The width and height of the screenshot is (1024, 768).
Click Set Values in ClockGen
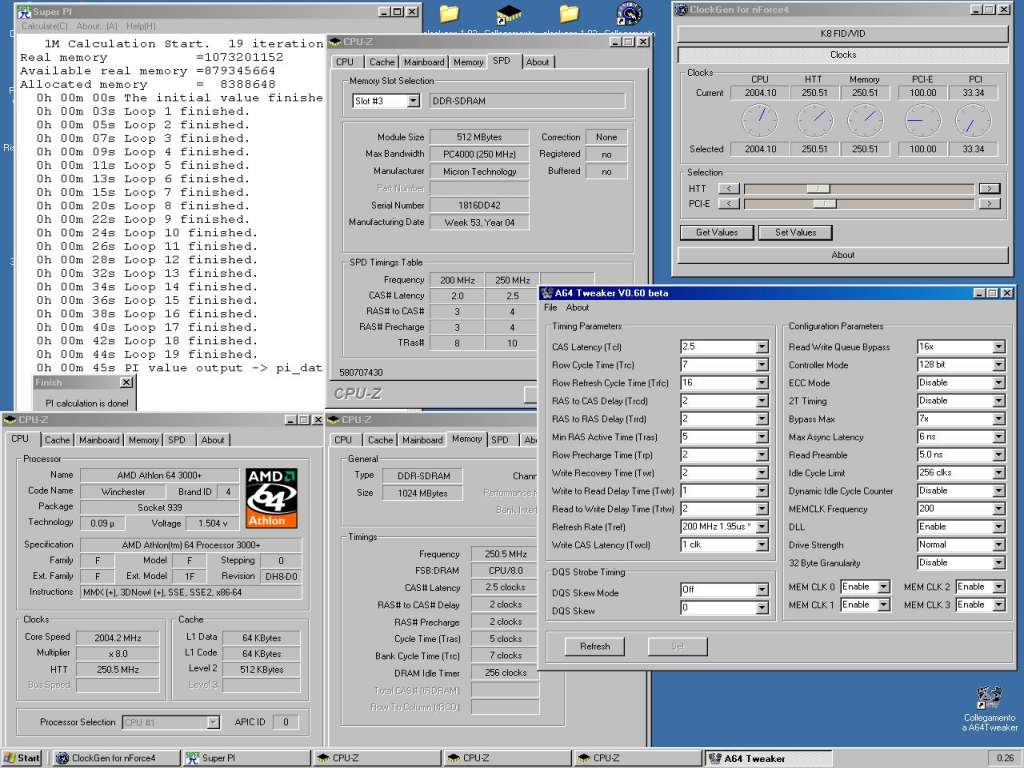coord(795,232)
